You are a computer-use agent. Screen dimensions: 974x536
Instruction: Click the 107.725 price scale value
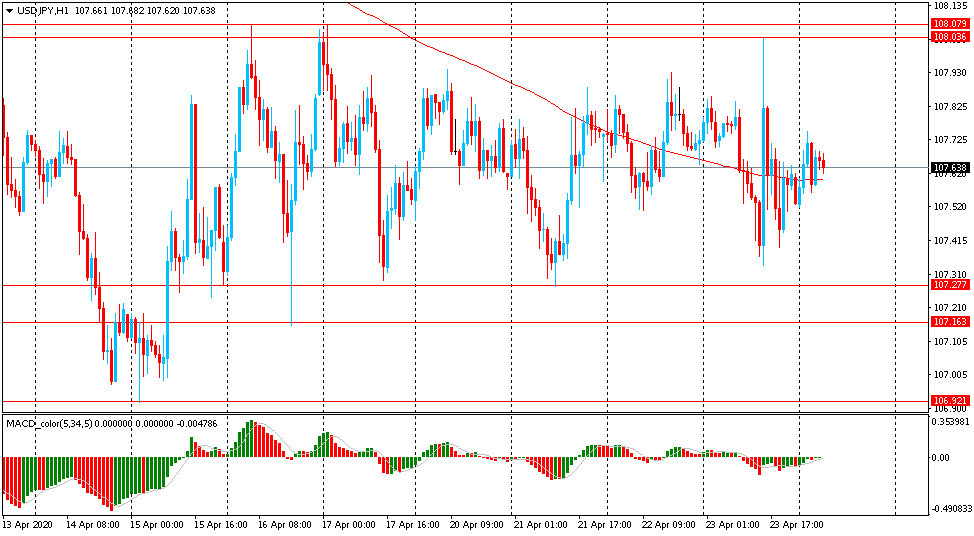coord(950,140)
